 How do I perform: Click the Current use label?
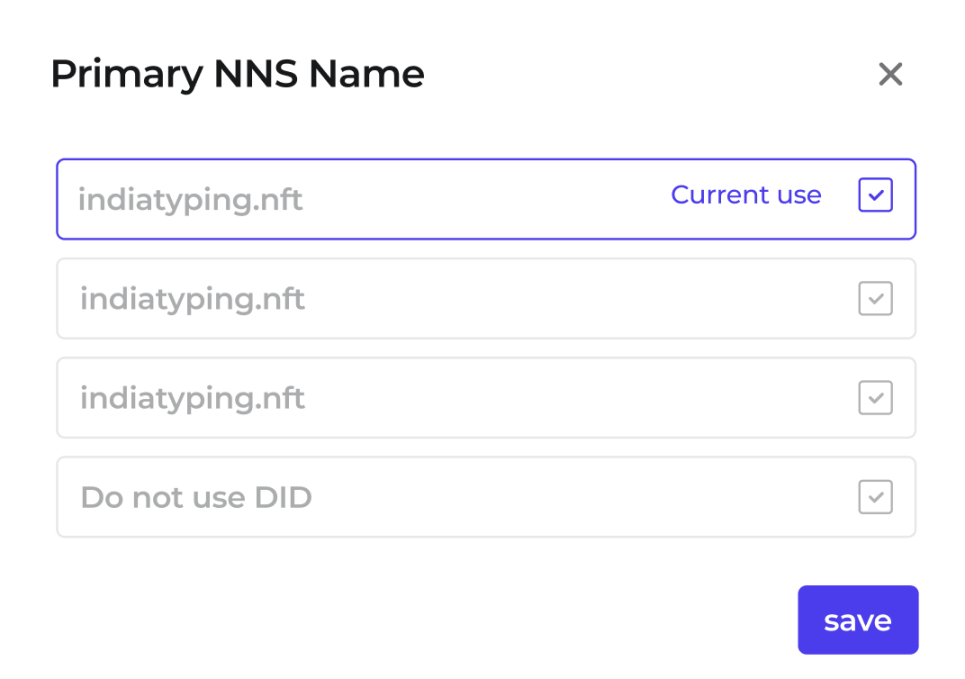coord(745,195)
